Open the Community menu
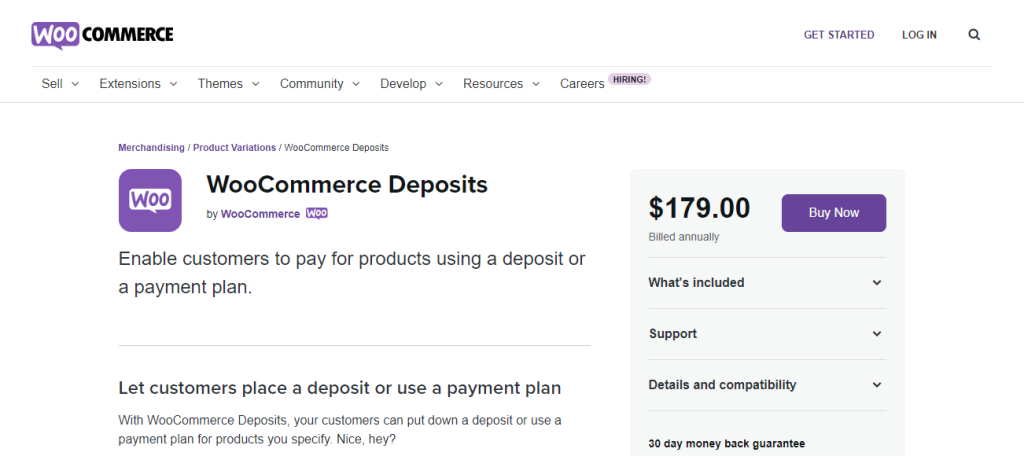 (319, 84)
